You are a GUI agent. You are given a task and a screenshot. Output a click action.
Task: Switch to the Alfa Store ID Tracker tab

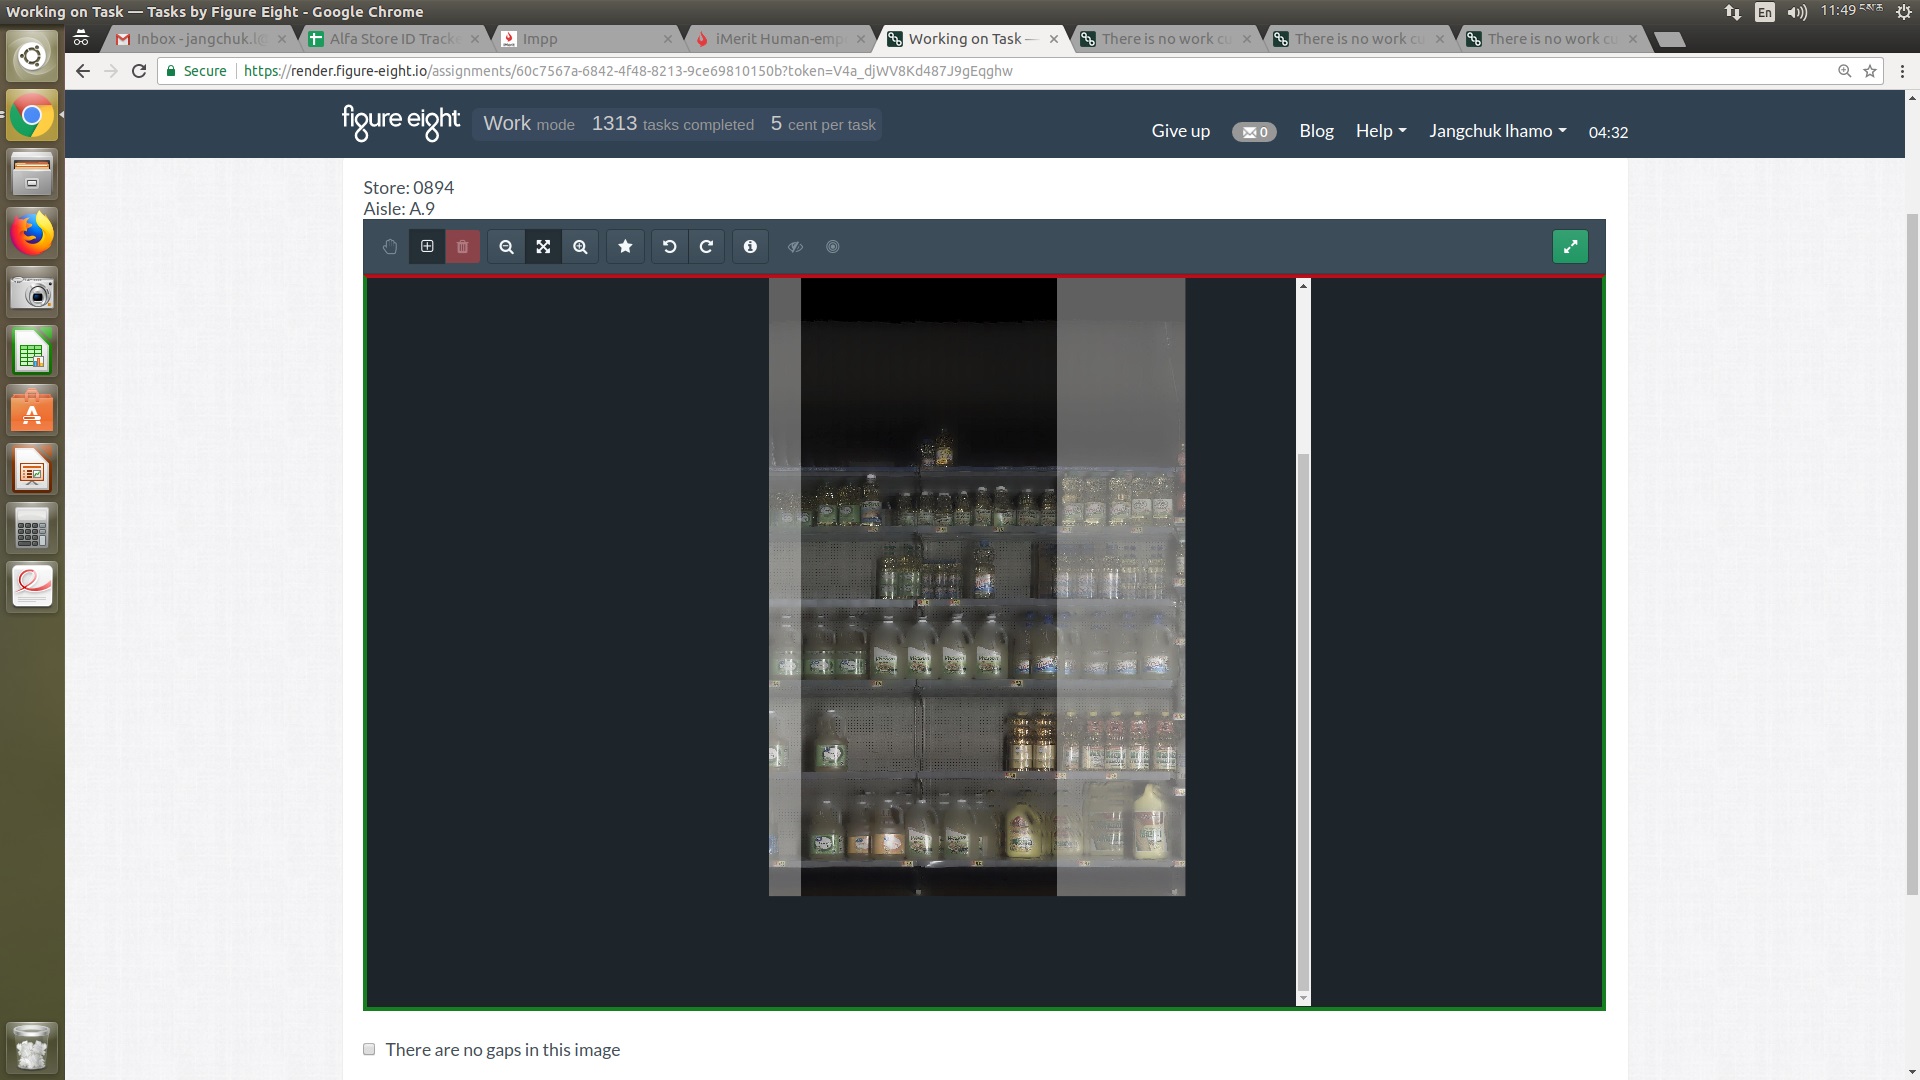394,39
